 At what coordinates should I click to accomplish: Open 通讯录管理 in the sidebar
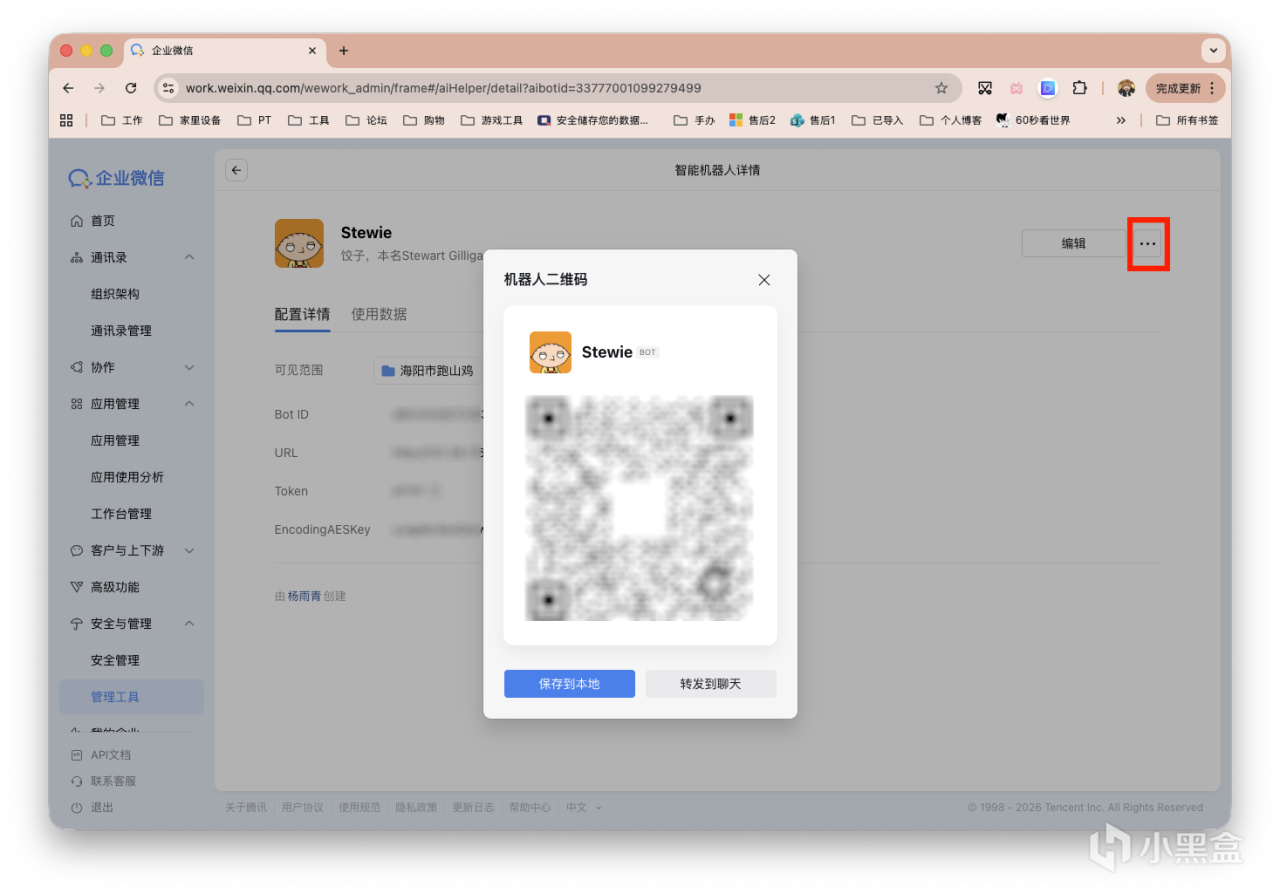pyautogui.click(x=121, y=331)
